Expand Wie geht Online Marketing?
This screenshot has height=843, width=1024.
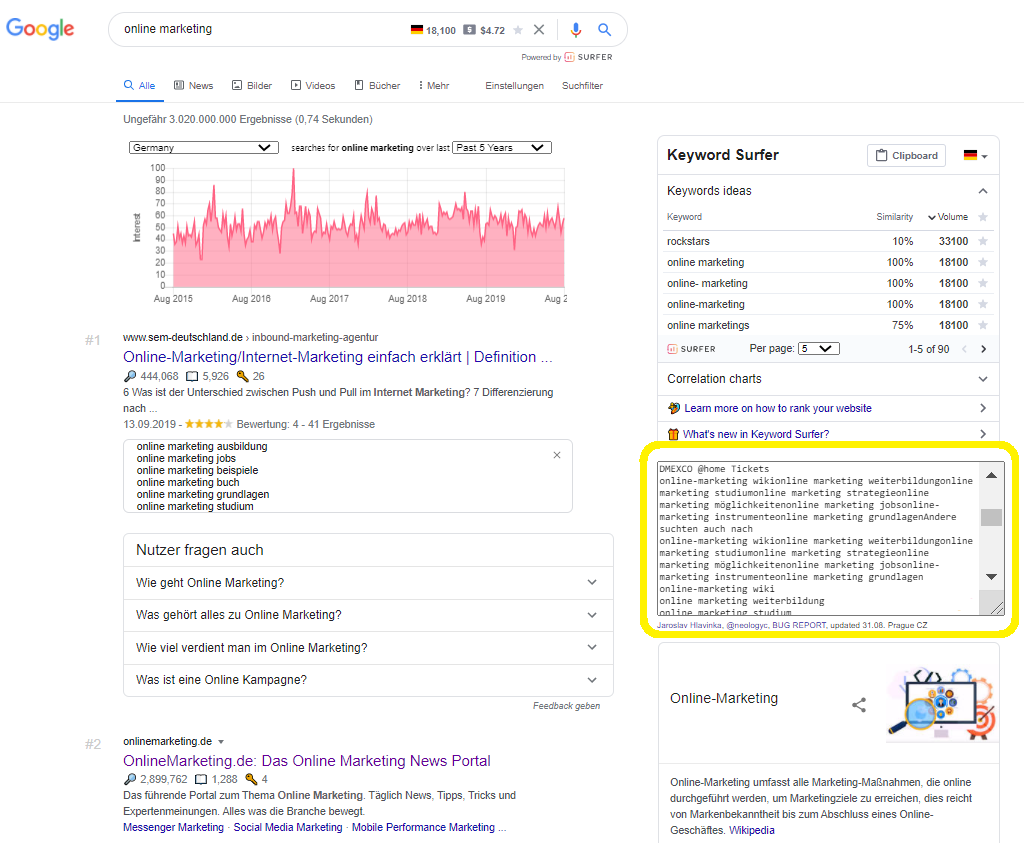[368, 582]
